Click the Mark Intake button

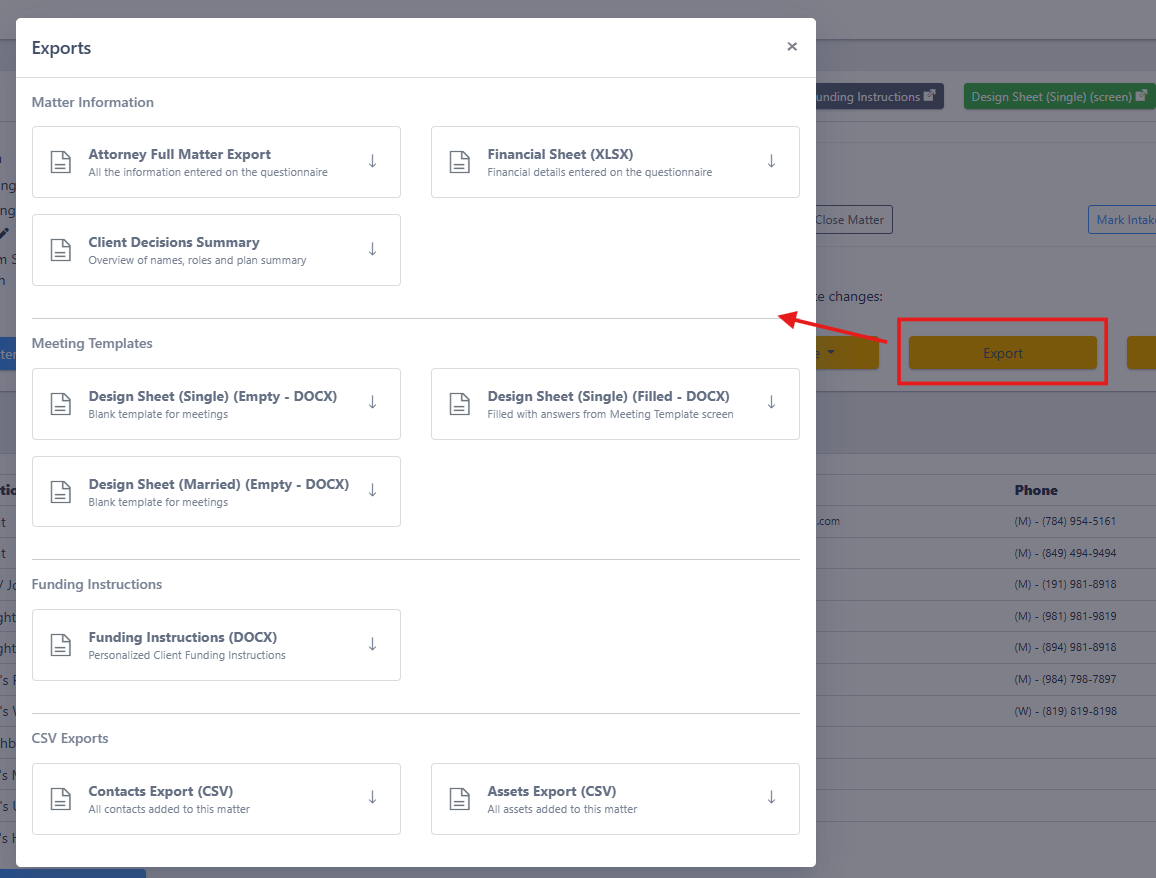tap(1122, 220)
